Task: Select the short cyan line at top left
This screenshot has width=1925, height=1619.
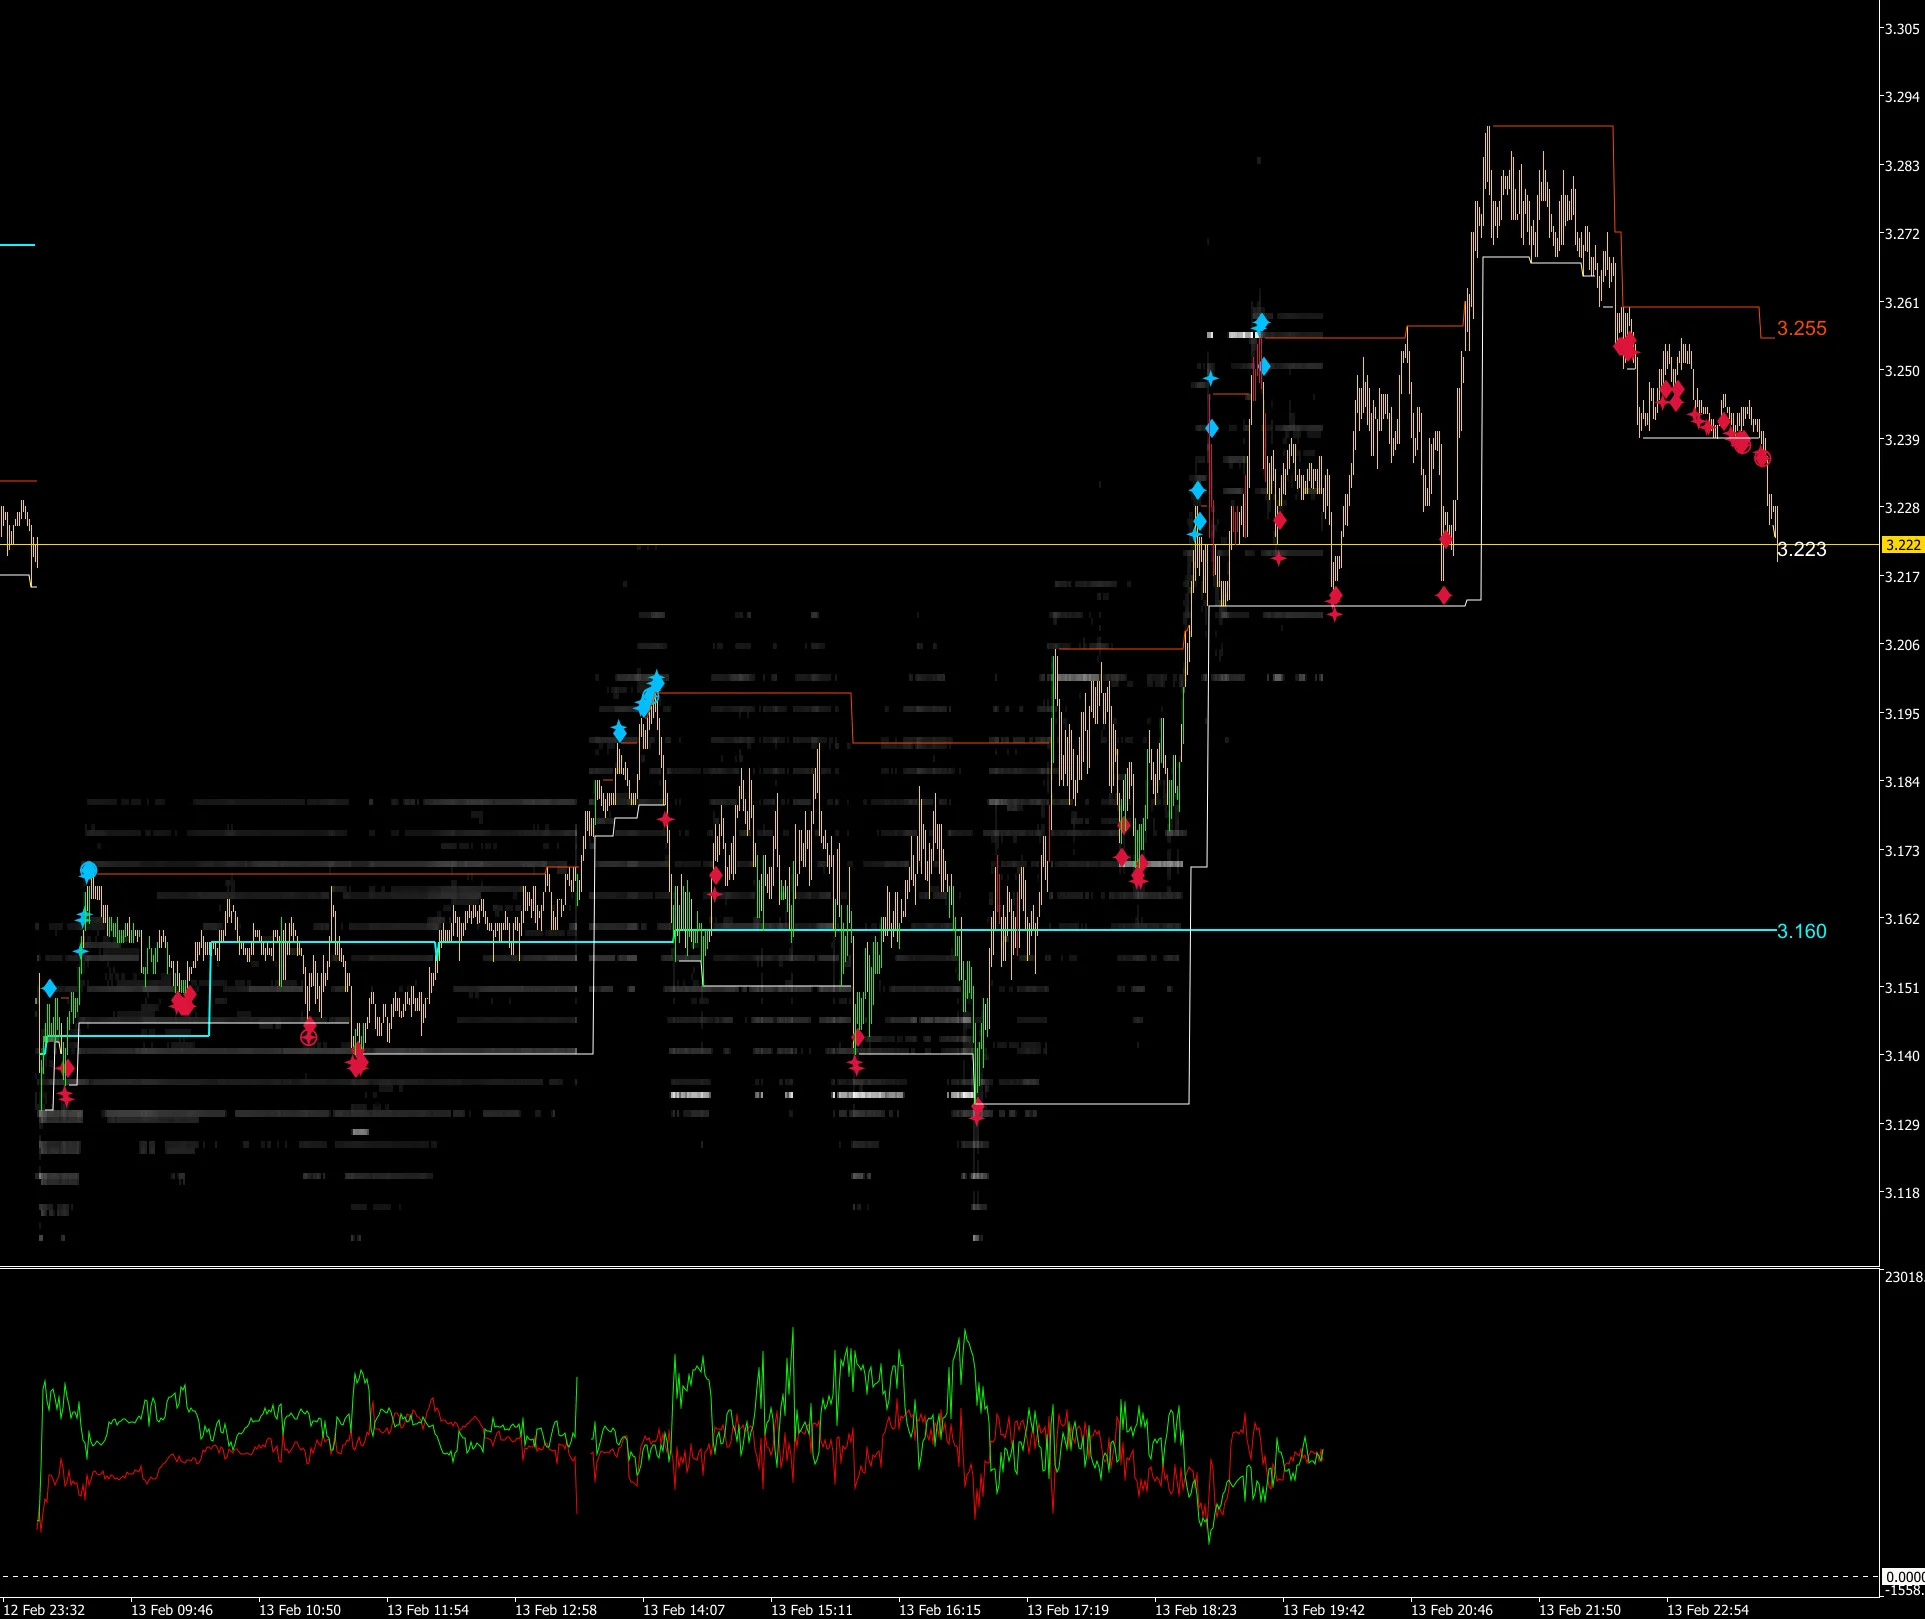Action: coord(17,244)
